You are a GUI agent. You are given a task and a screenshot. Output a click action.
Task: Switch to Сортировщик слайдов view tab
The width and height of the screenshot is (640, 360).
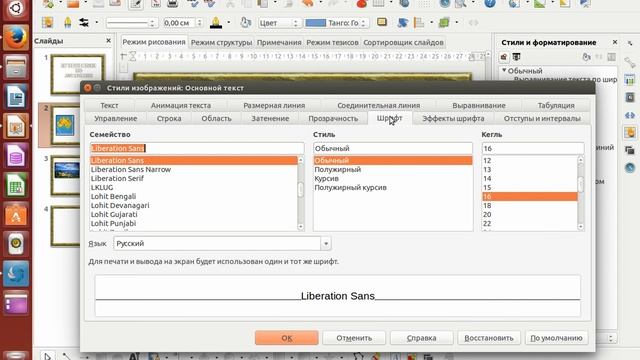coord(403,42)
